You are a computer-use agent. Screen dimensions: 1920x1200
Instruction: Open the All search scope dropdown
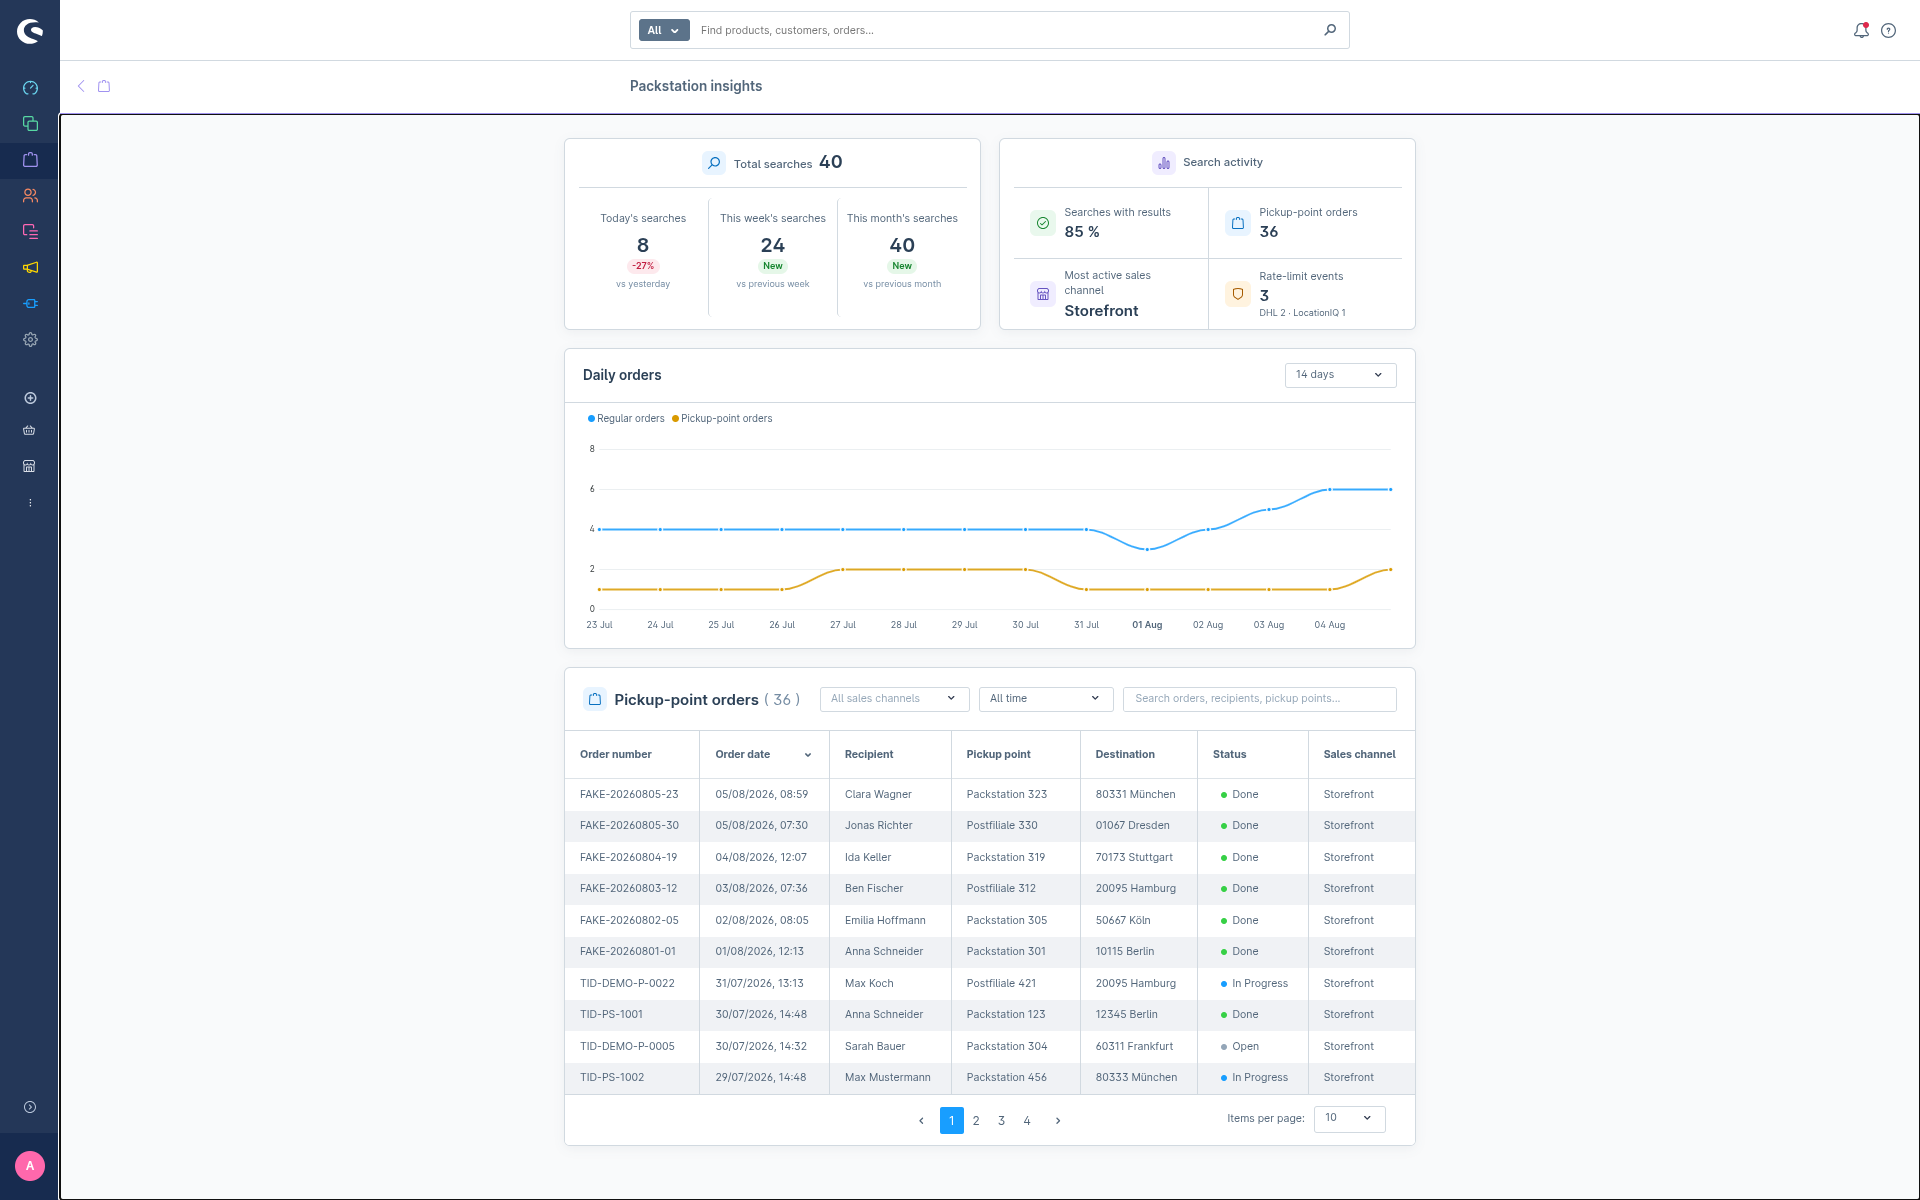tap(664, 30)
